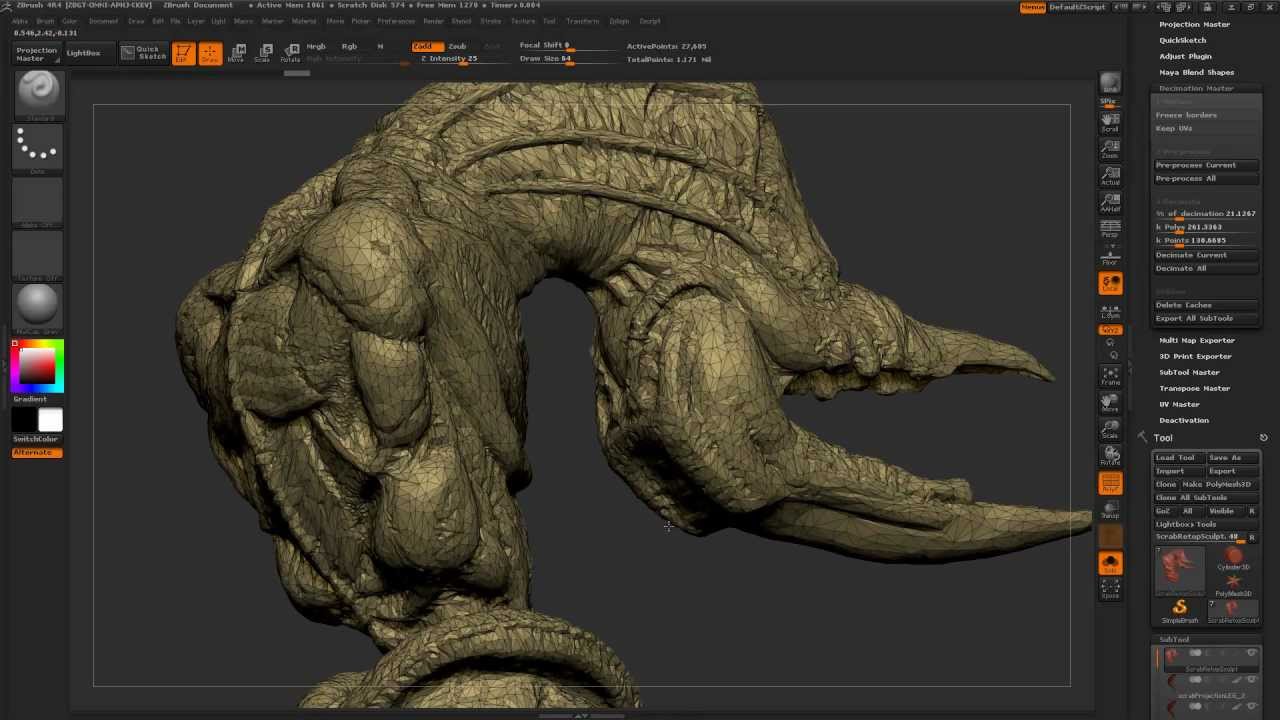Select the ScrabRetopSculpt large tool thumbnail

(1180, 571)
